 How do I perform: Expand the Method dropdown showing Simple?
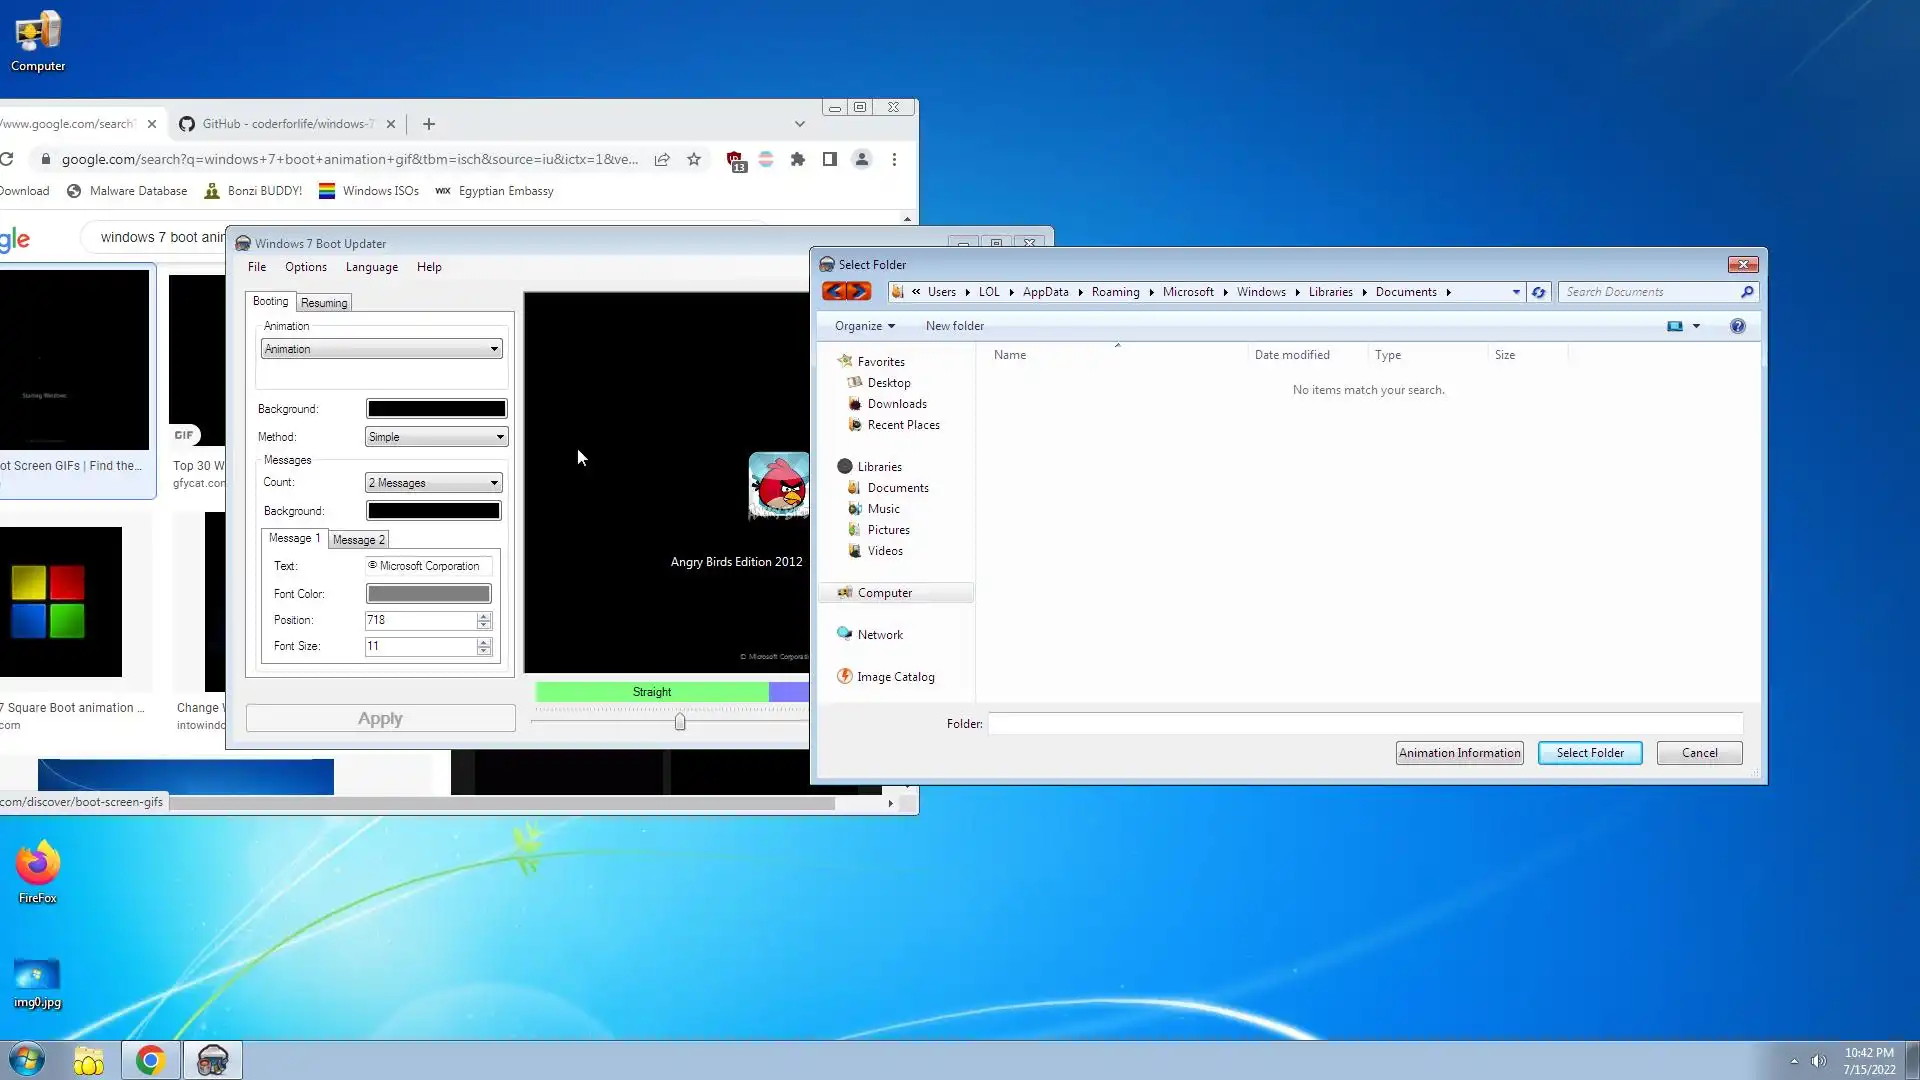pos(436,437)
